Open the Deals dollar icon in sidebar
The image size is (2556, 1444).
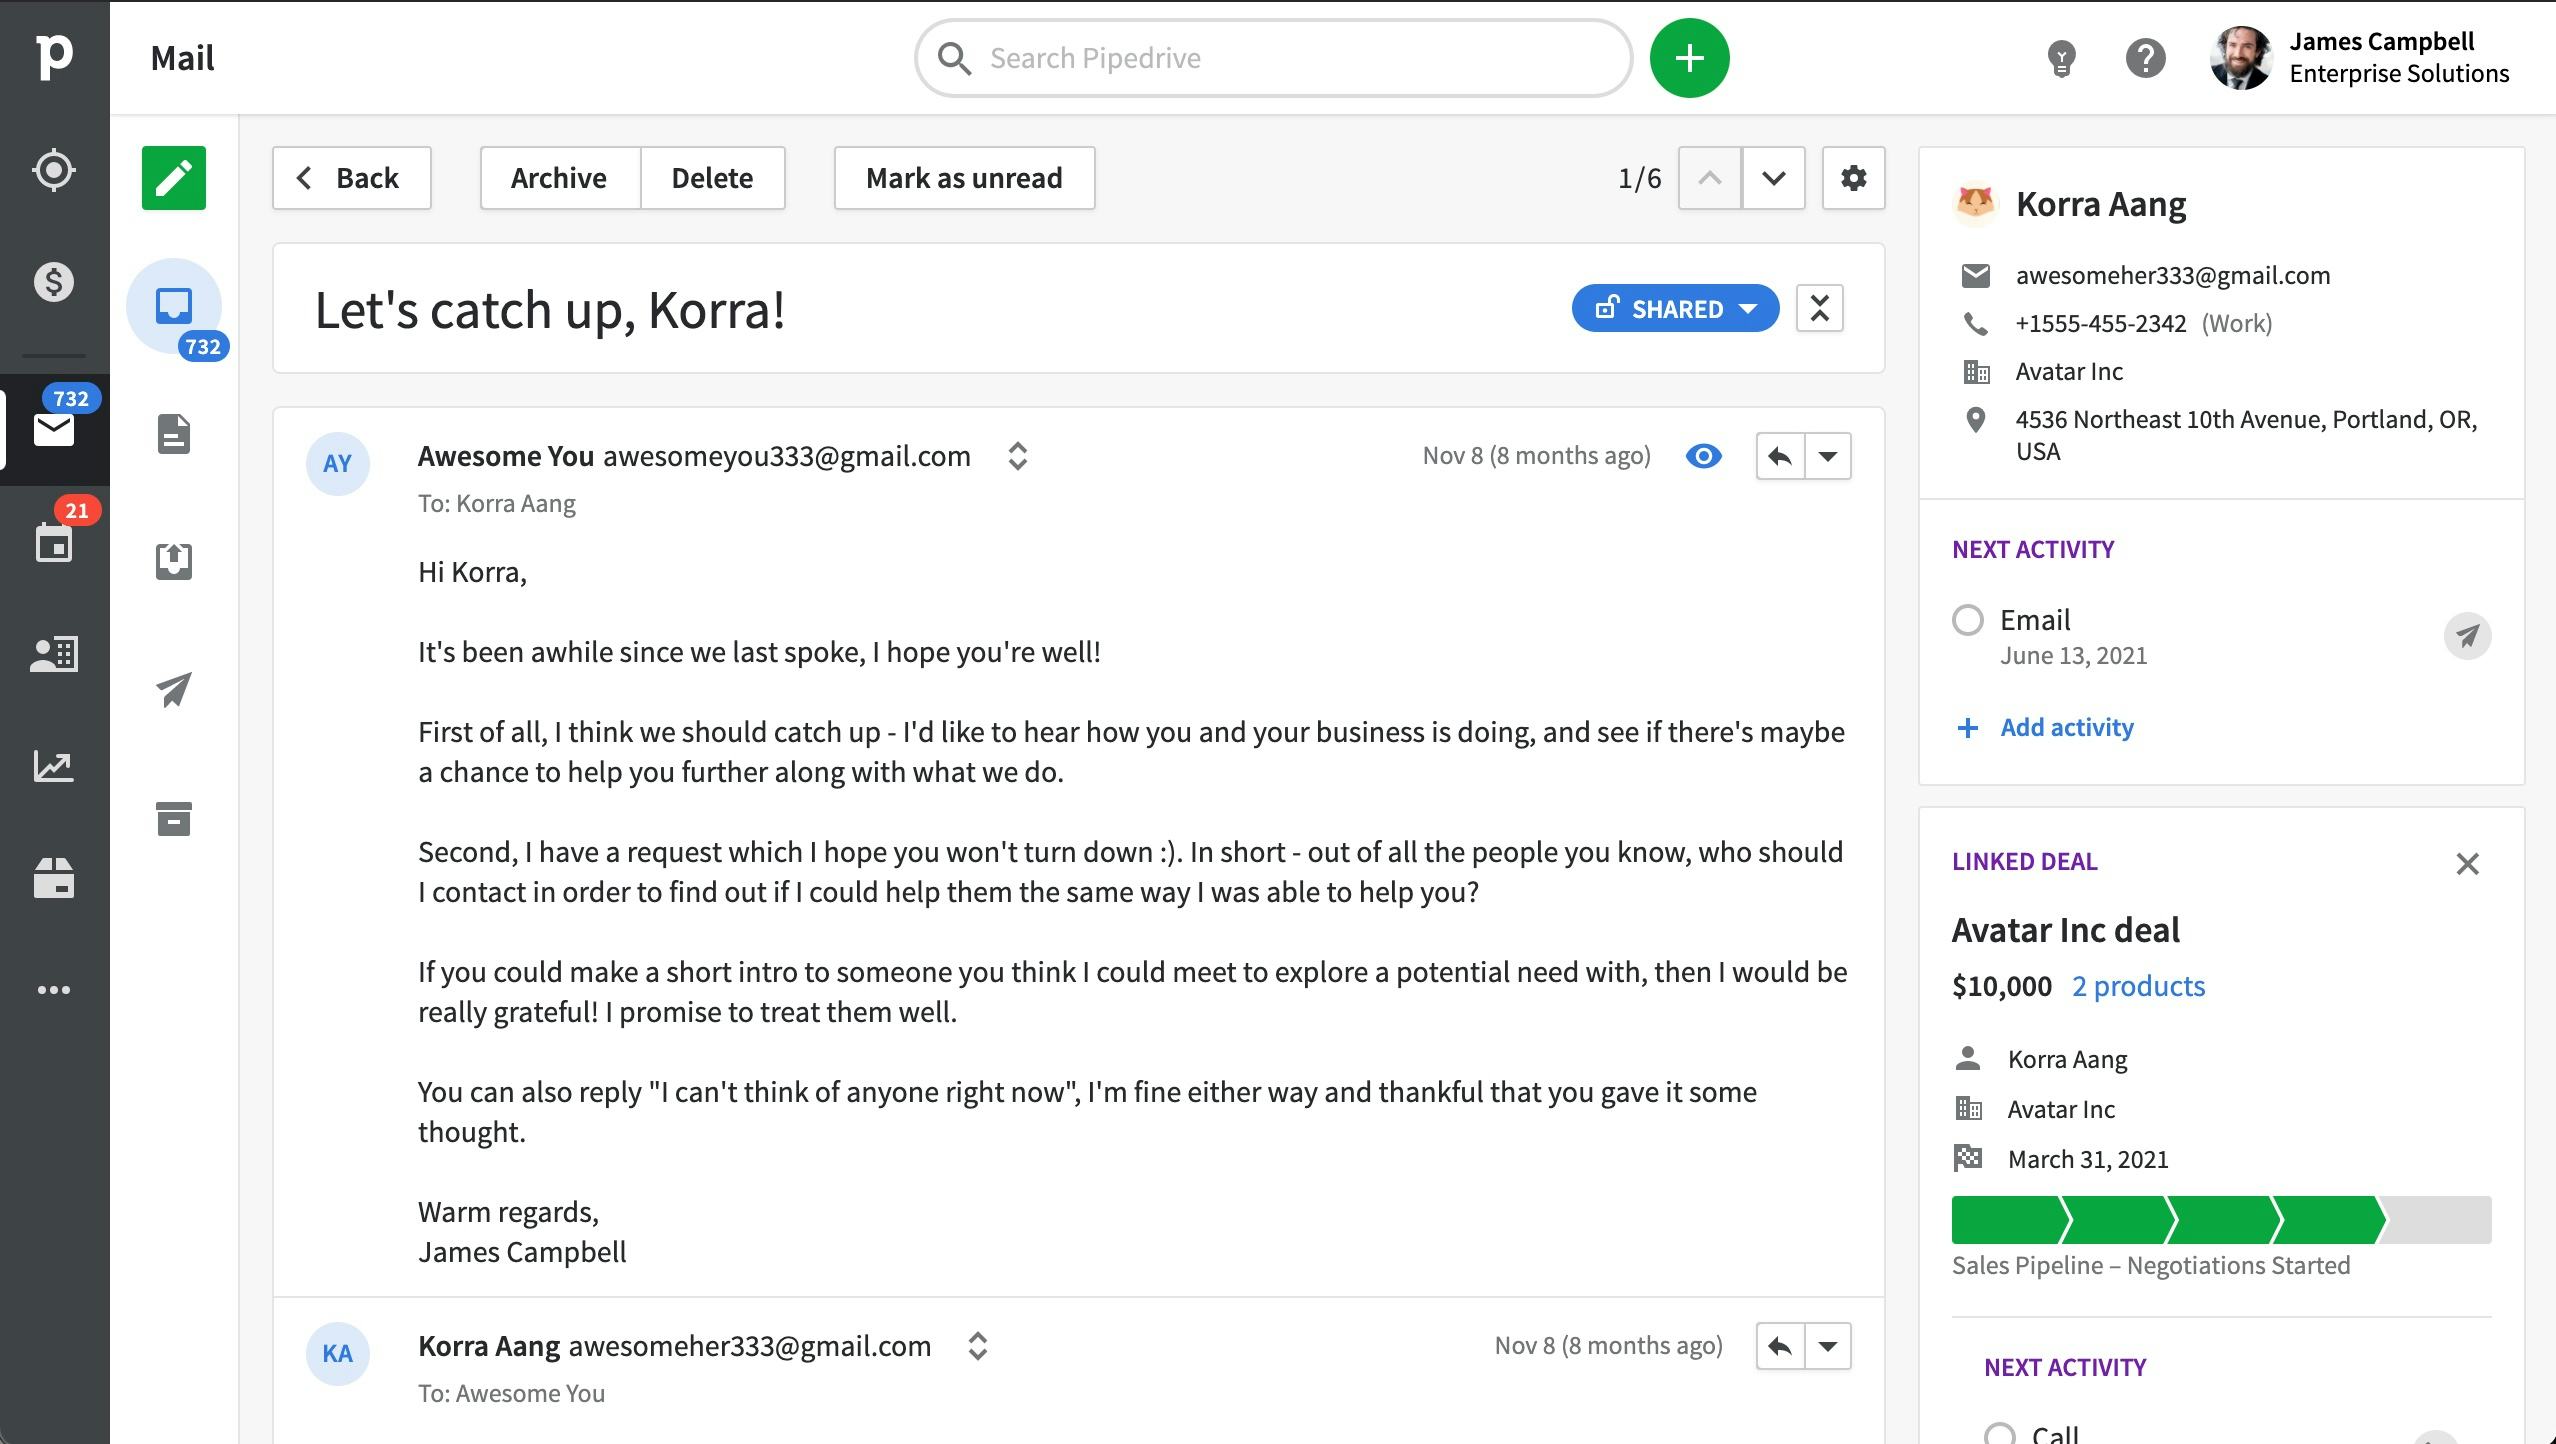click(54, 282)
